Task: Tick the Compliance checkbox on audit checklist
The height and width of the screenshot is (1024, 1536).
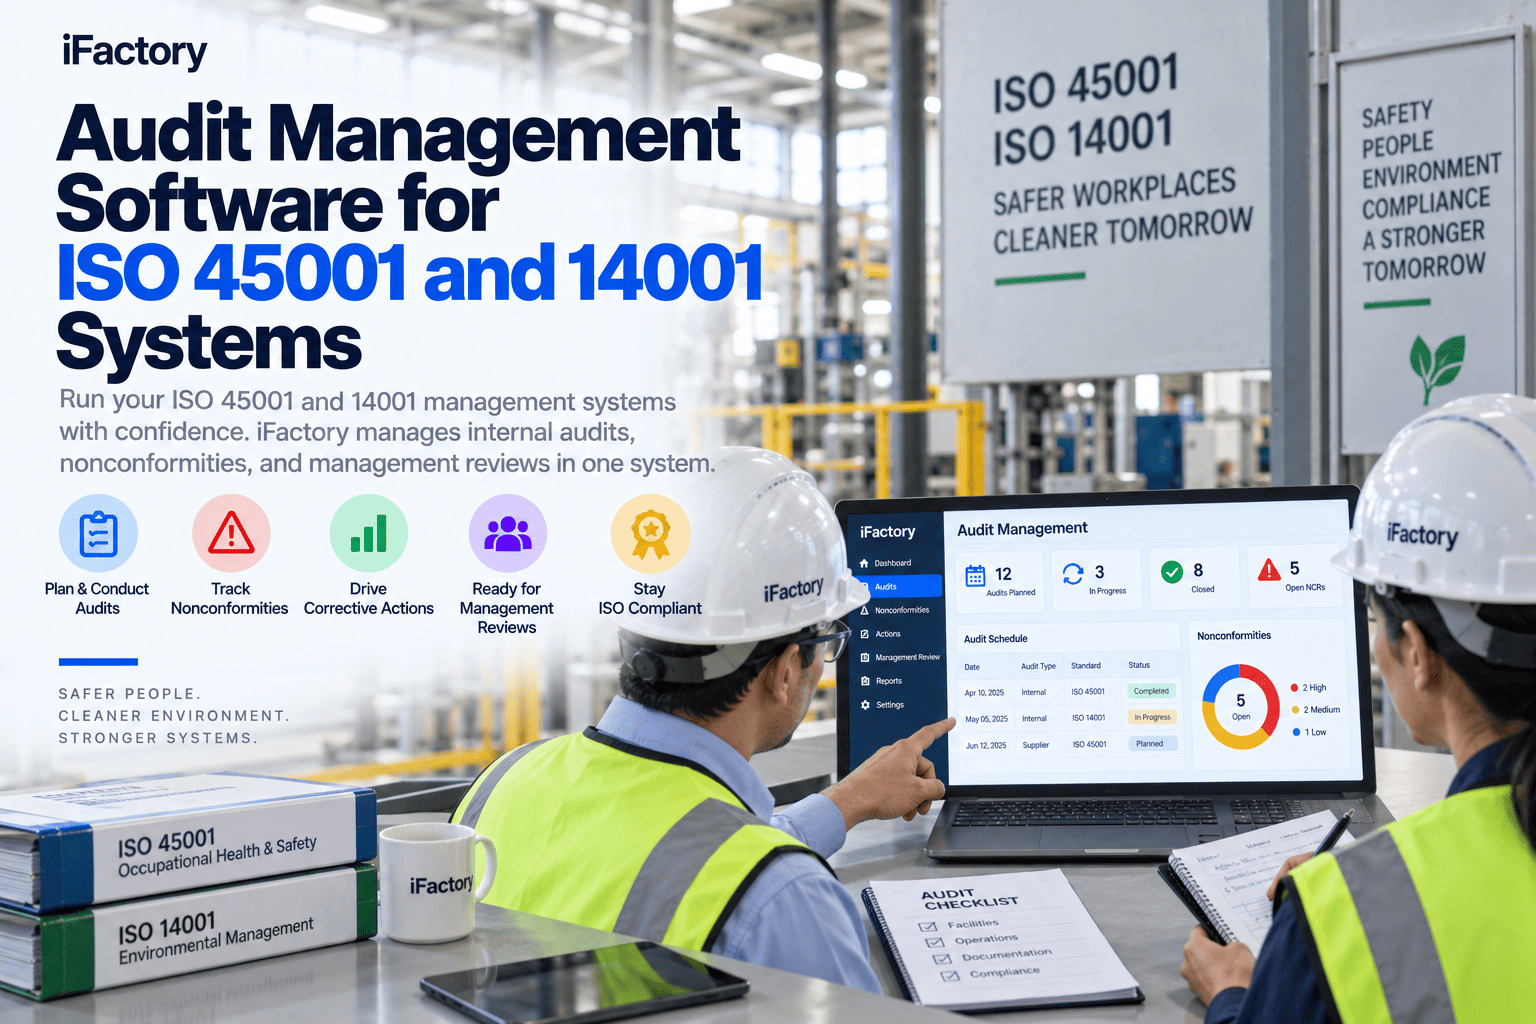Action: [950, 975]
